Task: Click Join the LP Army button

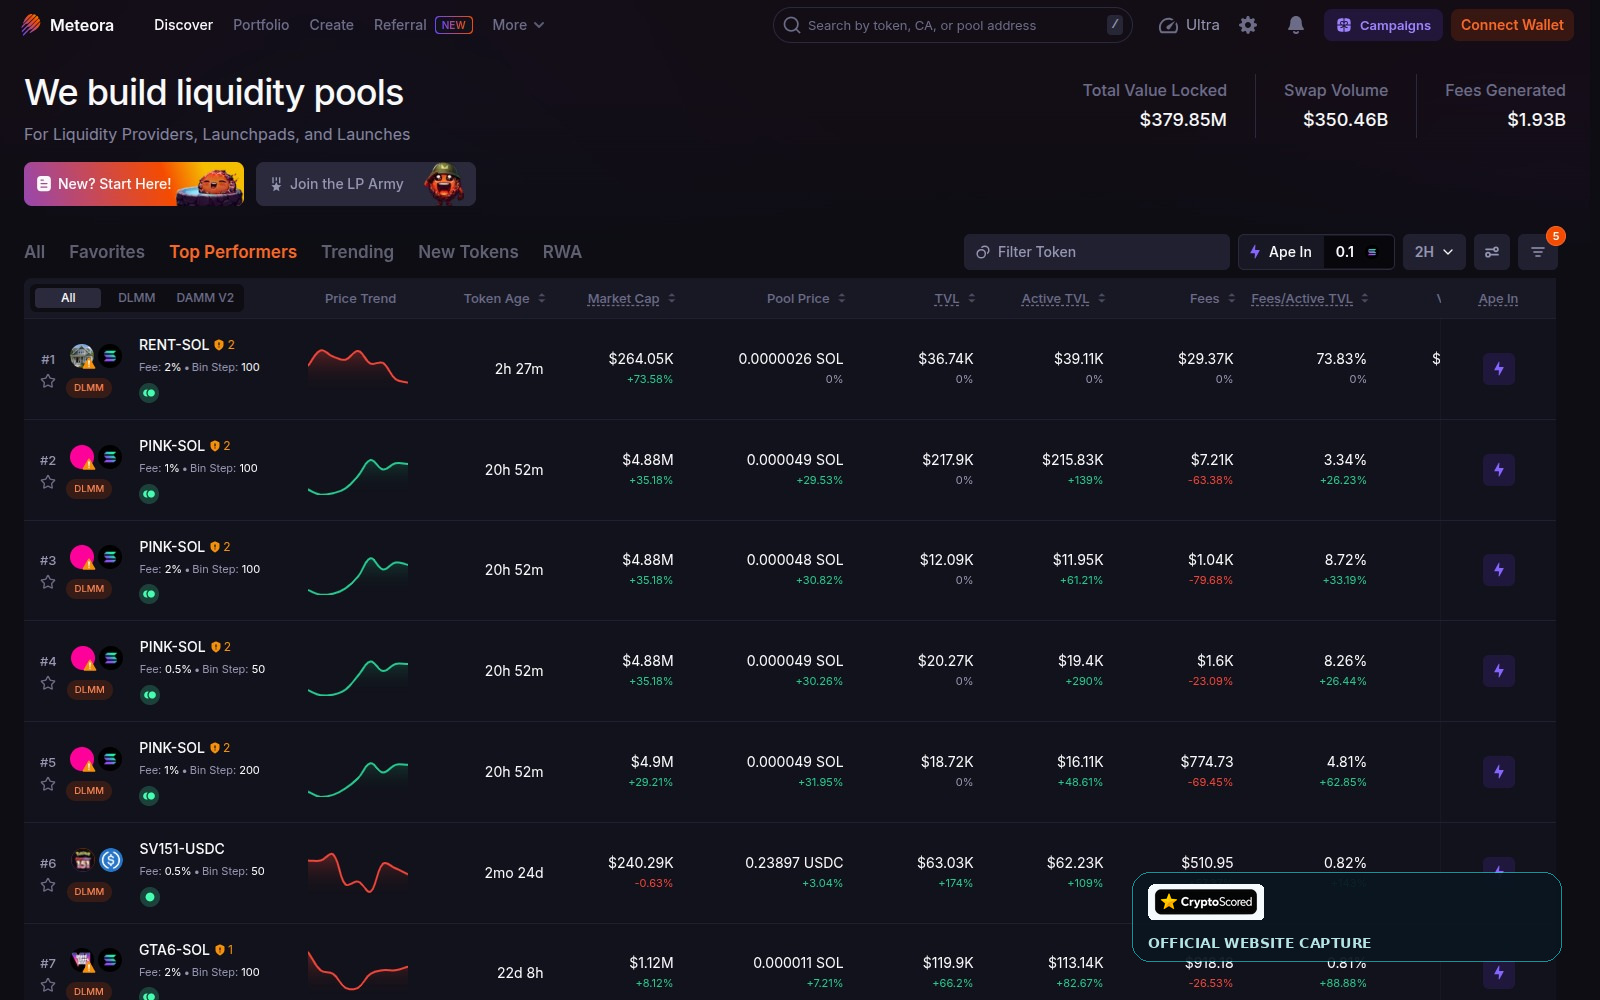Action: click(366, 184)
